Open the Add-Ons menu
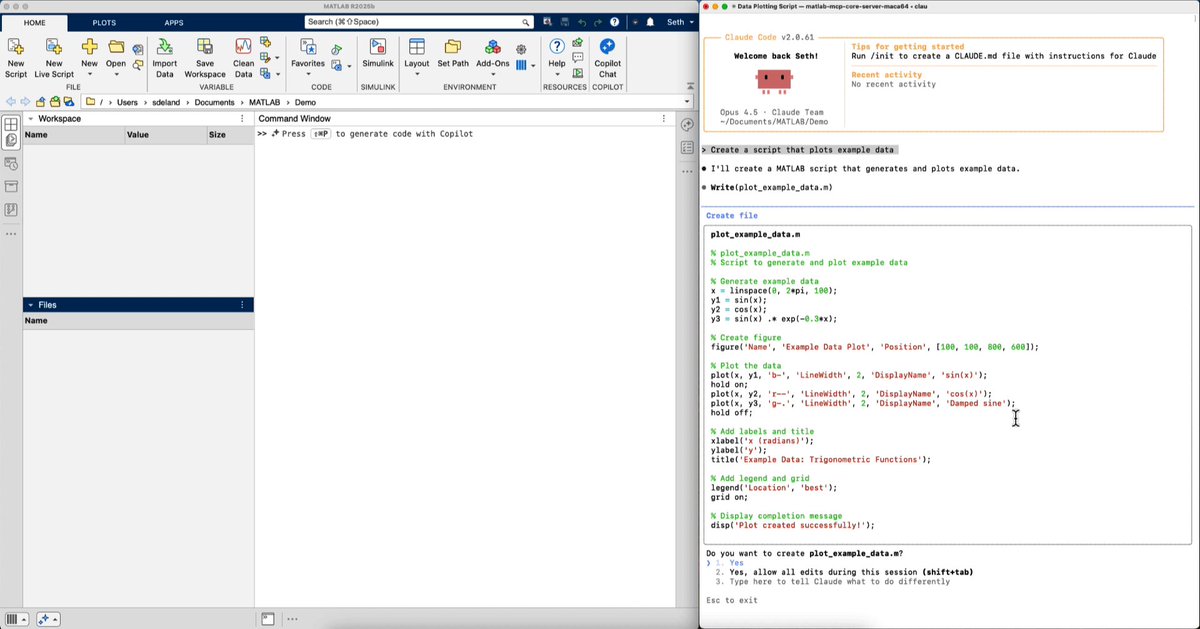Screen dimensions: 1200x629 click(493, 58)
